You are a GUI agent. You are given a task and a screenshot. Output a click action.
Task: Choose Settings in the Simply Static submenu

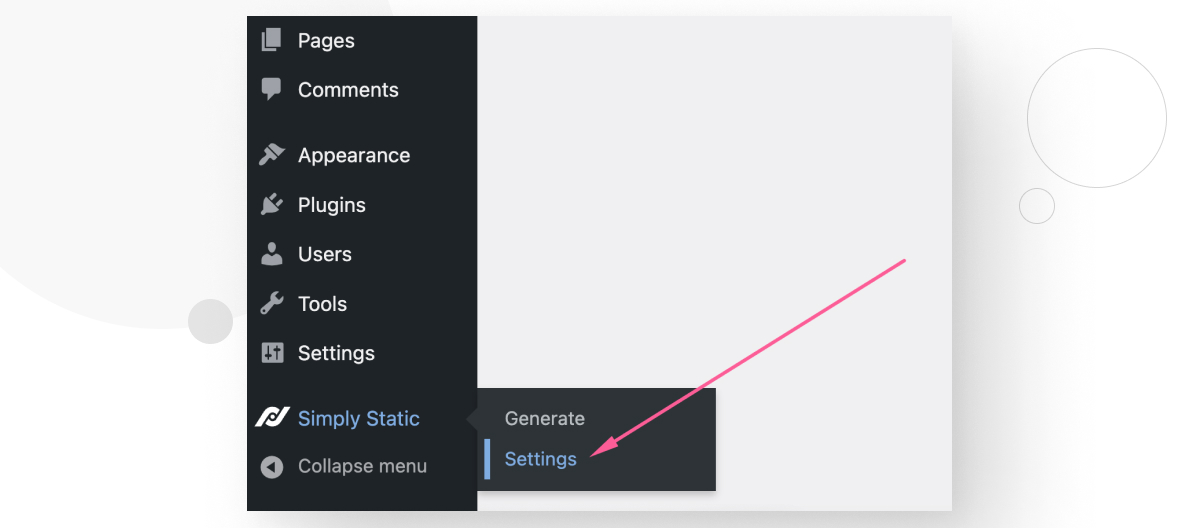pos(541,459)
